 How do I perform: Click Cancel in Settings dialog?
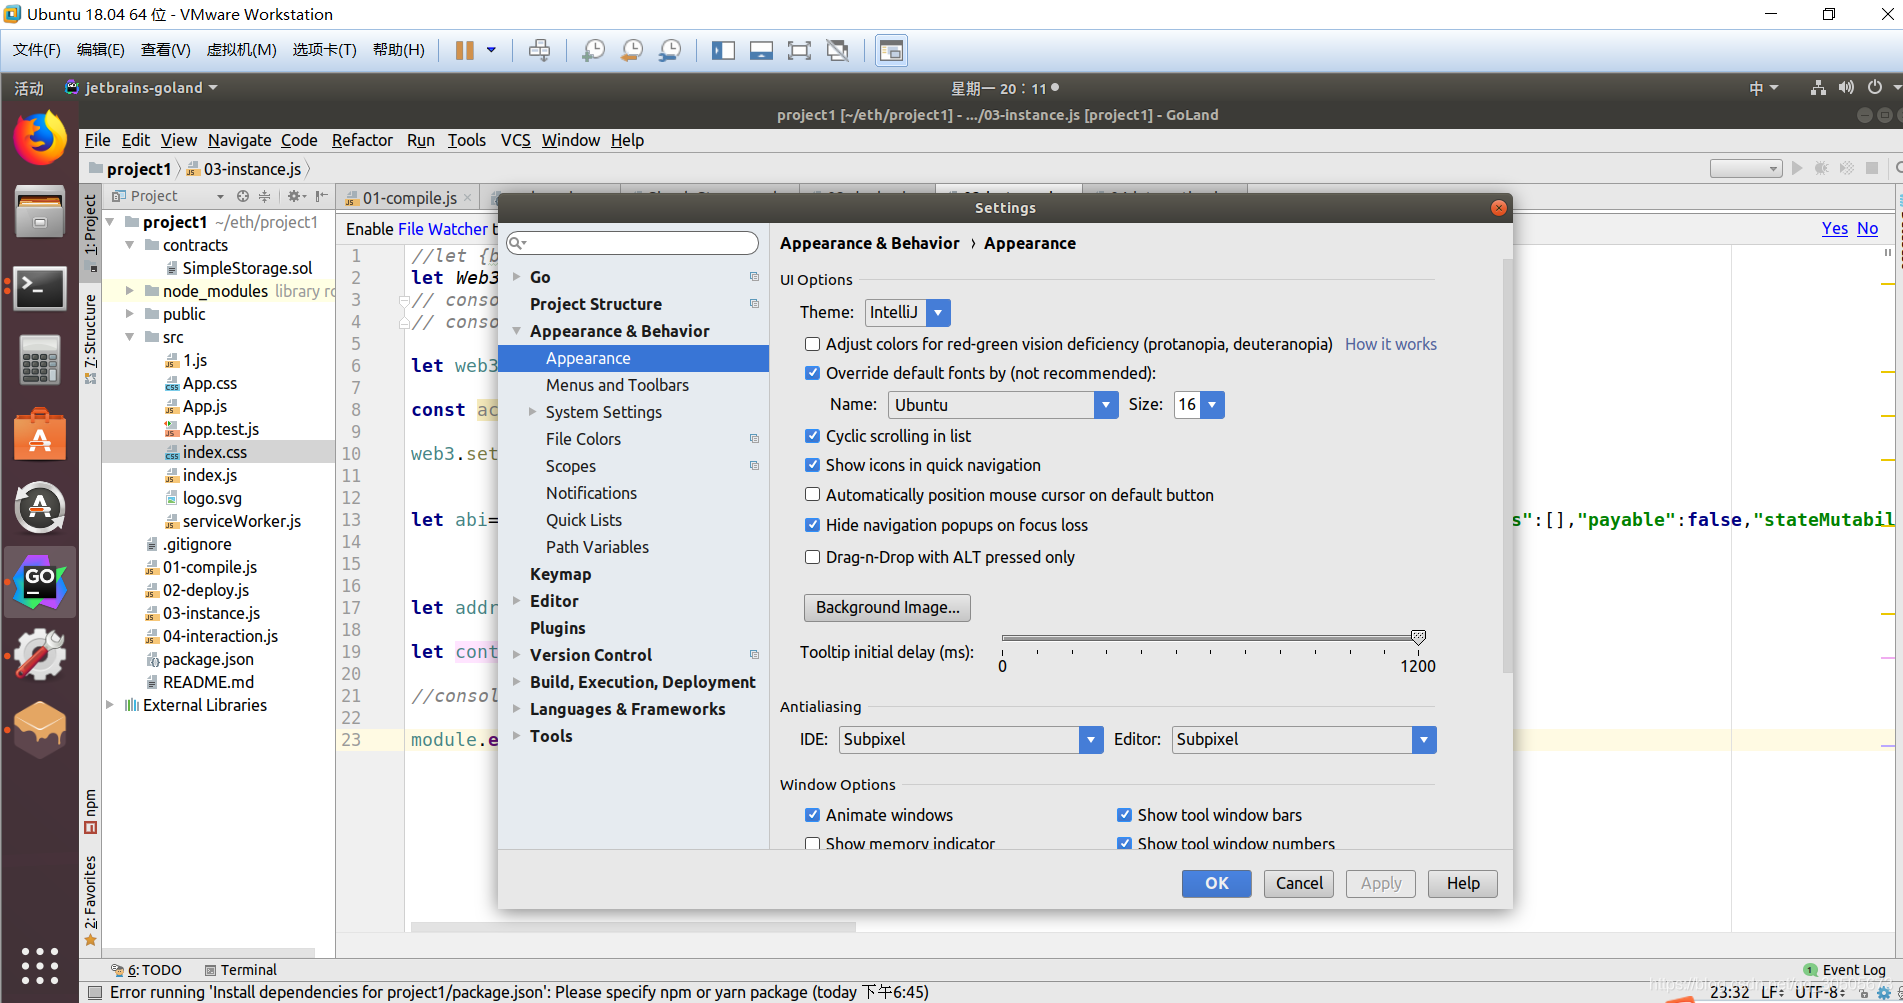click(1299, 884)
